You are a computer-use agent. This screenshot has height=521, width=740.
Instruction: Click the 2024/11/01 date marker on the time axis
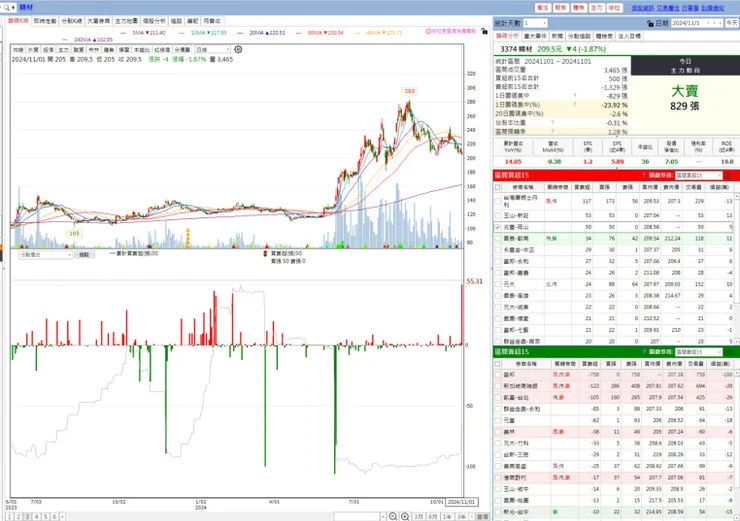point(461,502)
